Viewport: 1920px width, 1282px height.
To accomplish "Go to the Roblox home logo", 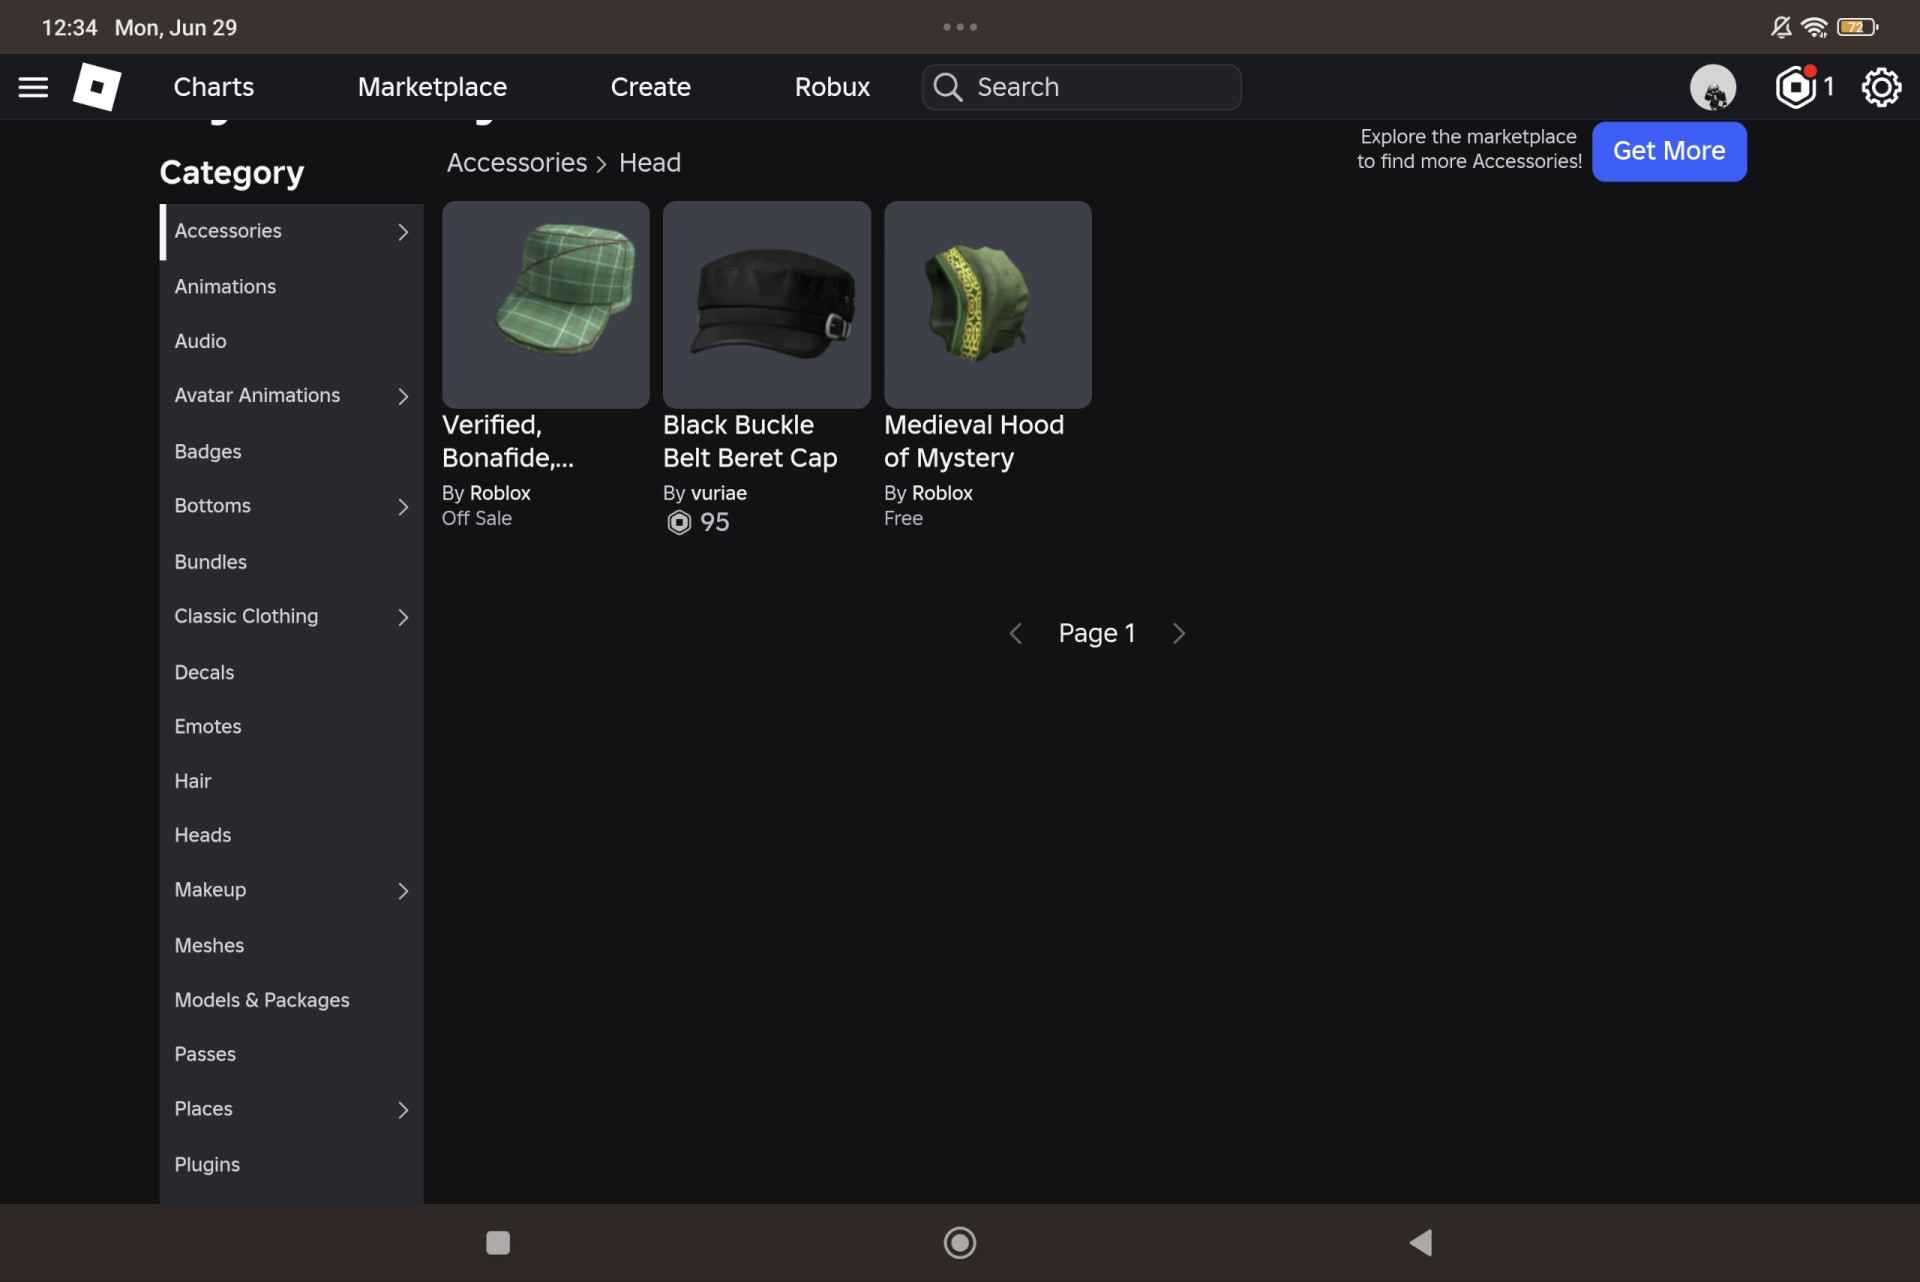I will pyautogui.click(x=97, y=87).
